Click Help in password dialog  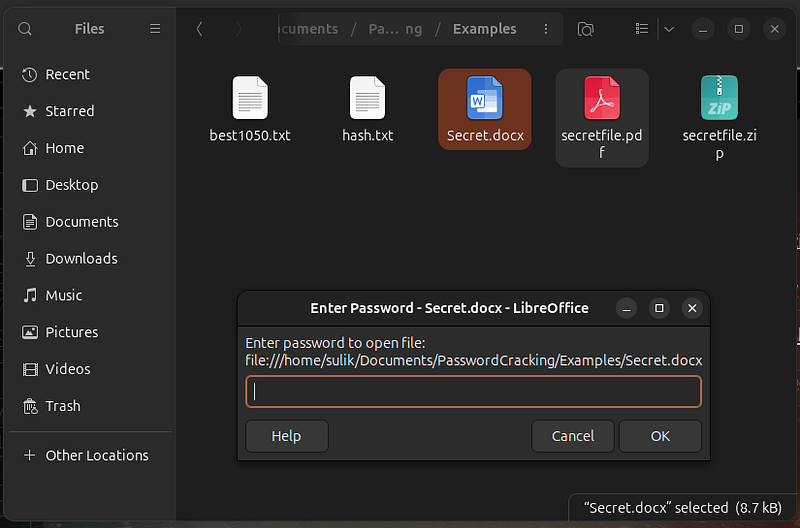click(287, 436)
